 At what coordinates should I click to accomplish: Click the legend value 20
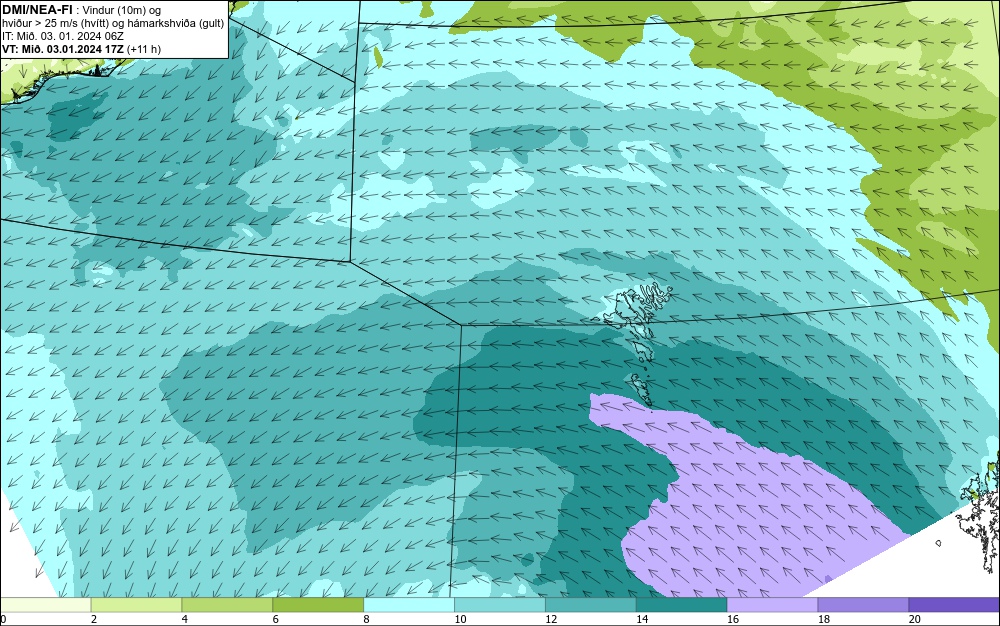click(915, 619)
